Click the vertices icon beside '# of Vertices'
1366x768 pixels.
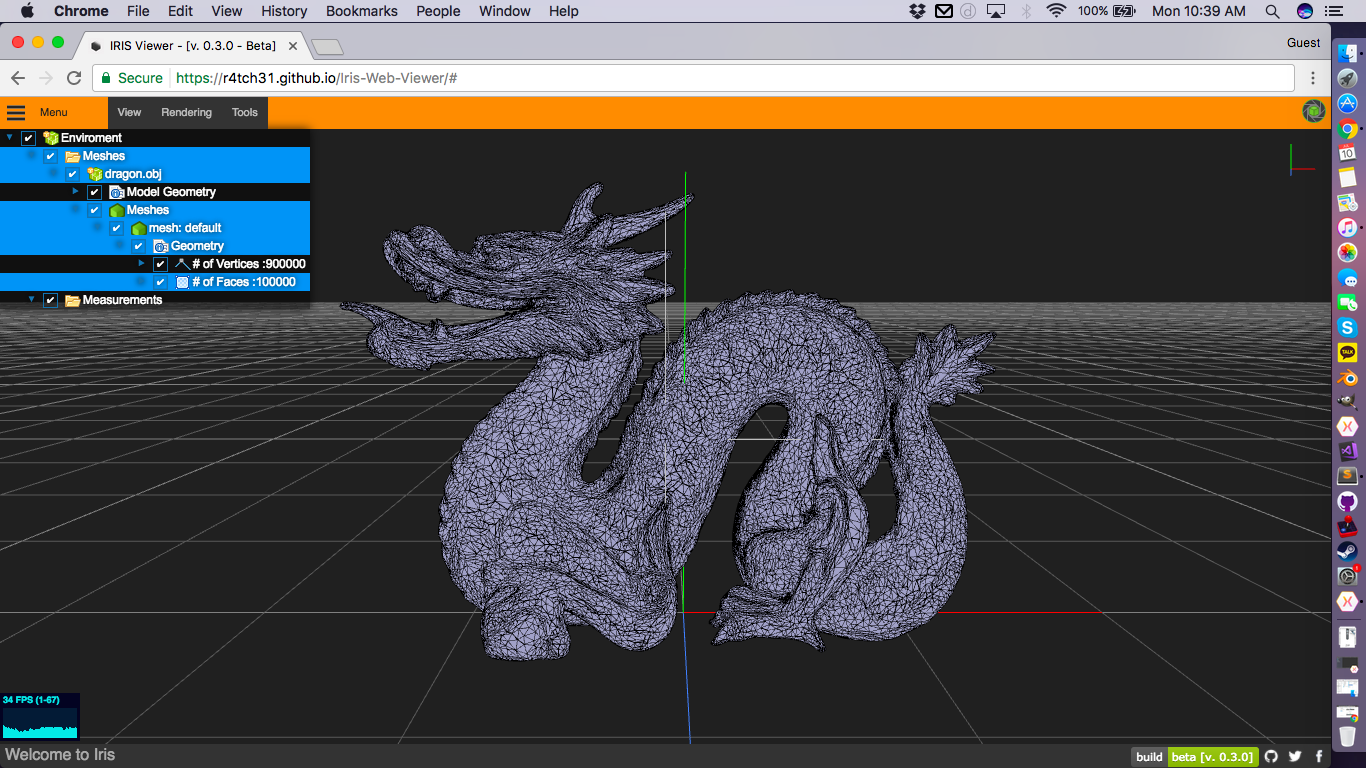tap(182, 264)
